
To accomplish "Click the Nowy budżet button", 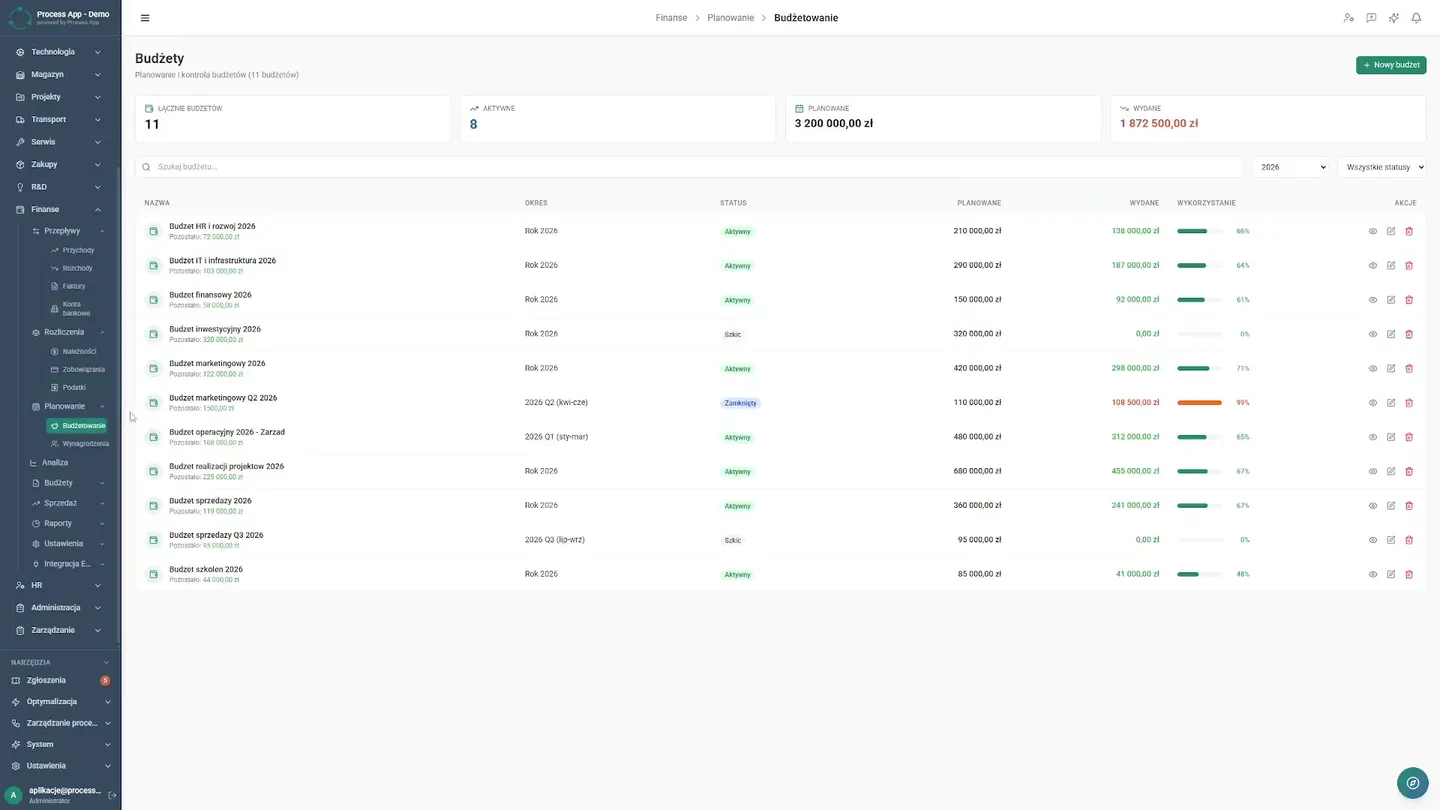I will point(1391,65).
